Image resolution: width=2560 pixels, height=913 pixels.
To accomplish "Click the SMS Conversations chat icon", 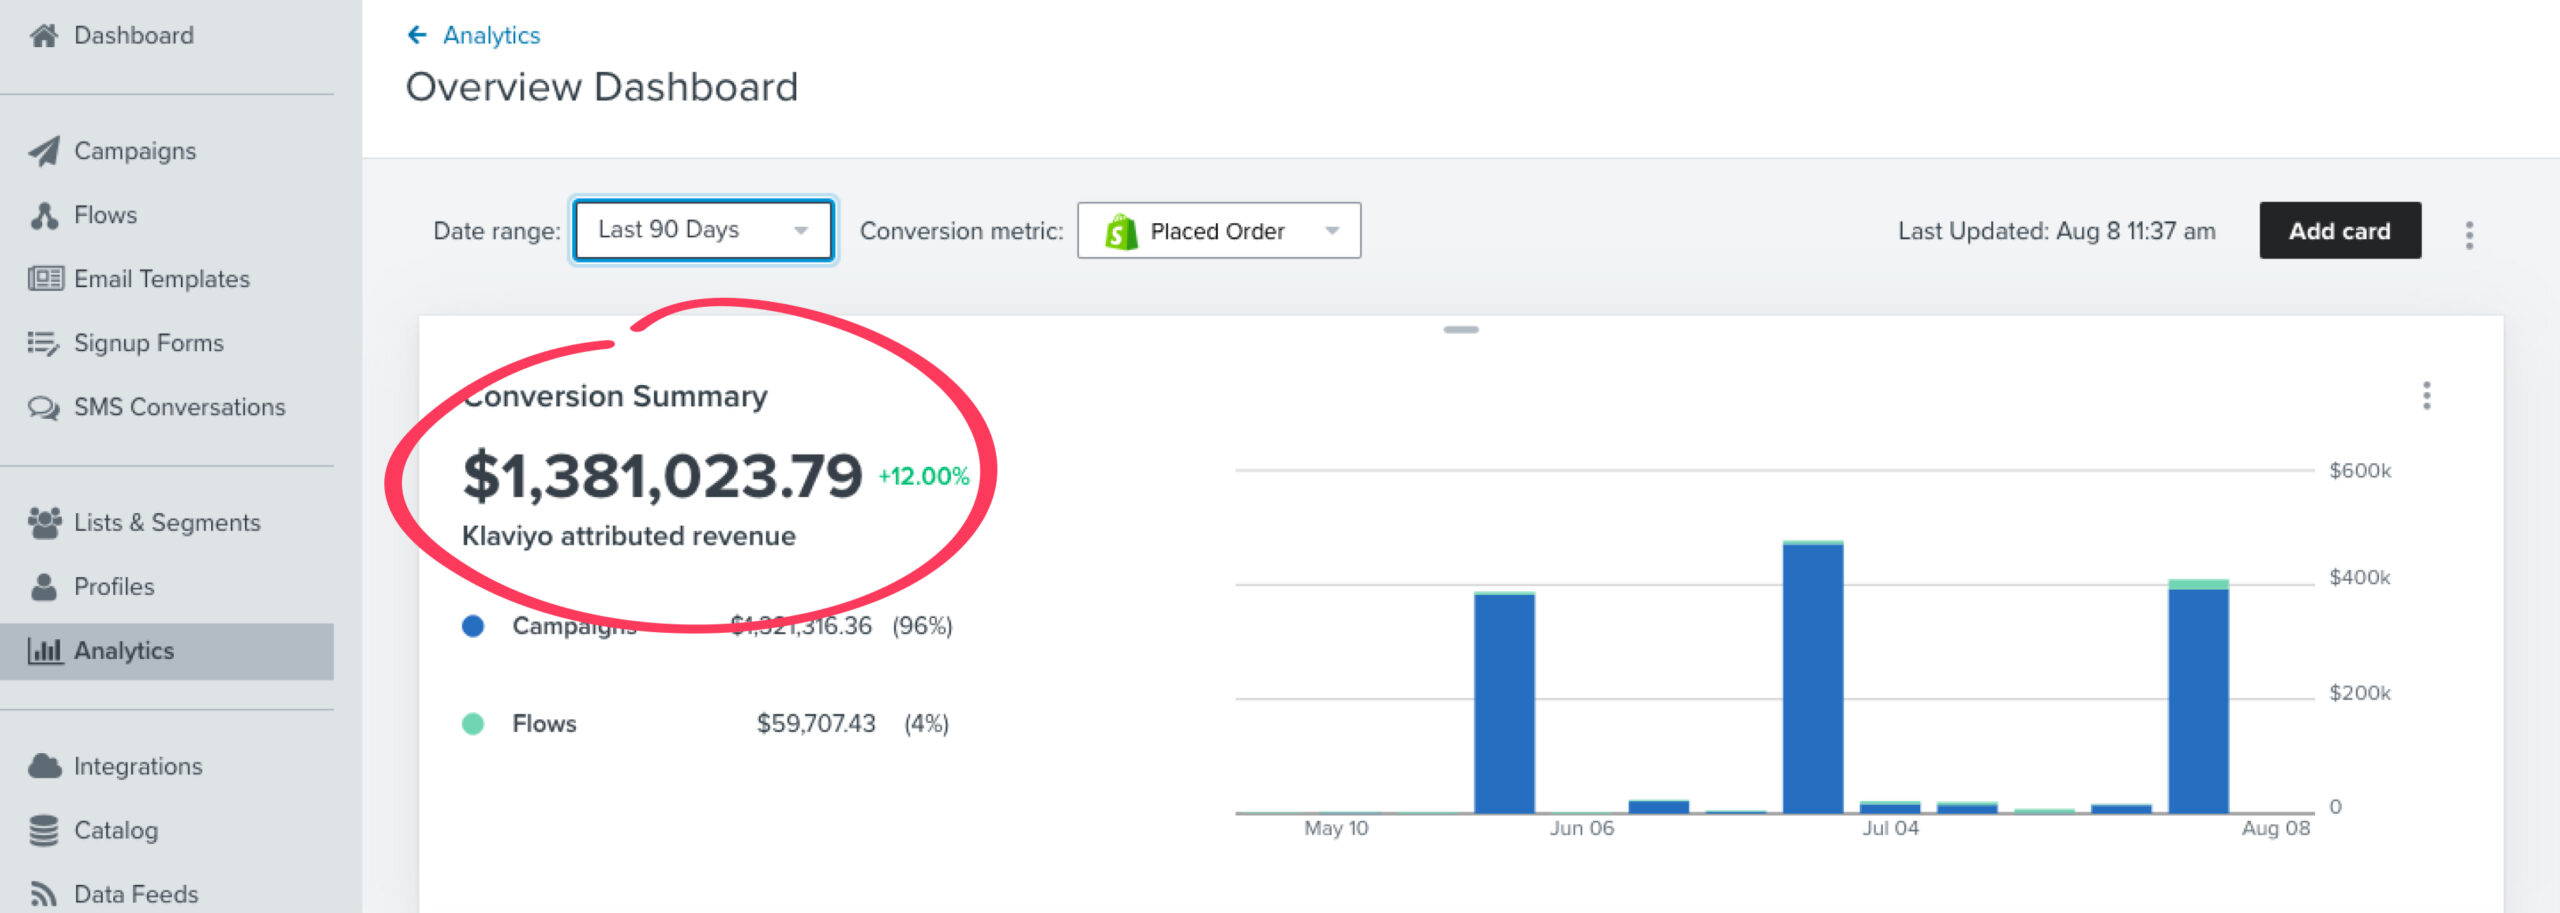I will coord(44,407).
